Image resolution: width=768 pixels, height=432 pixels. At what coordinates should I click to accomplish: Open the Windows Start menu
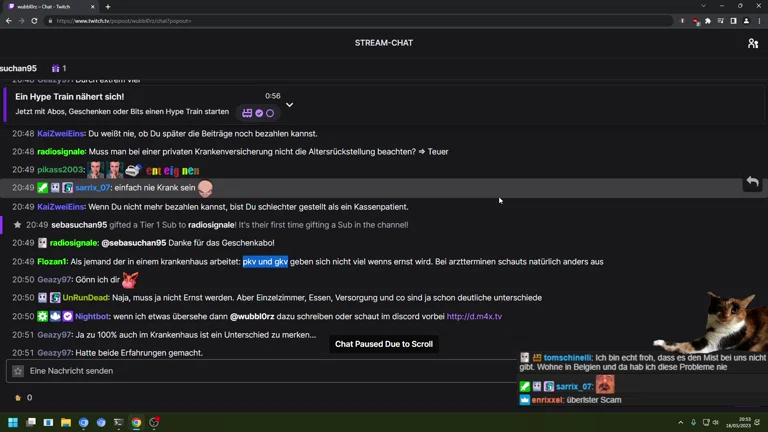click(x=14, y=423)
